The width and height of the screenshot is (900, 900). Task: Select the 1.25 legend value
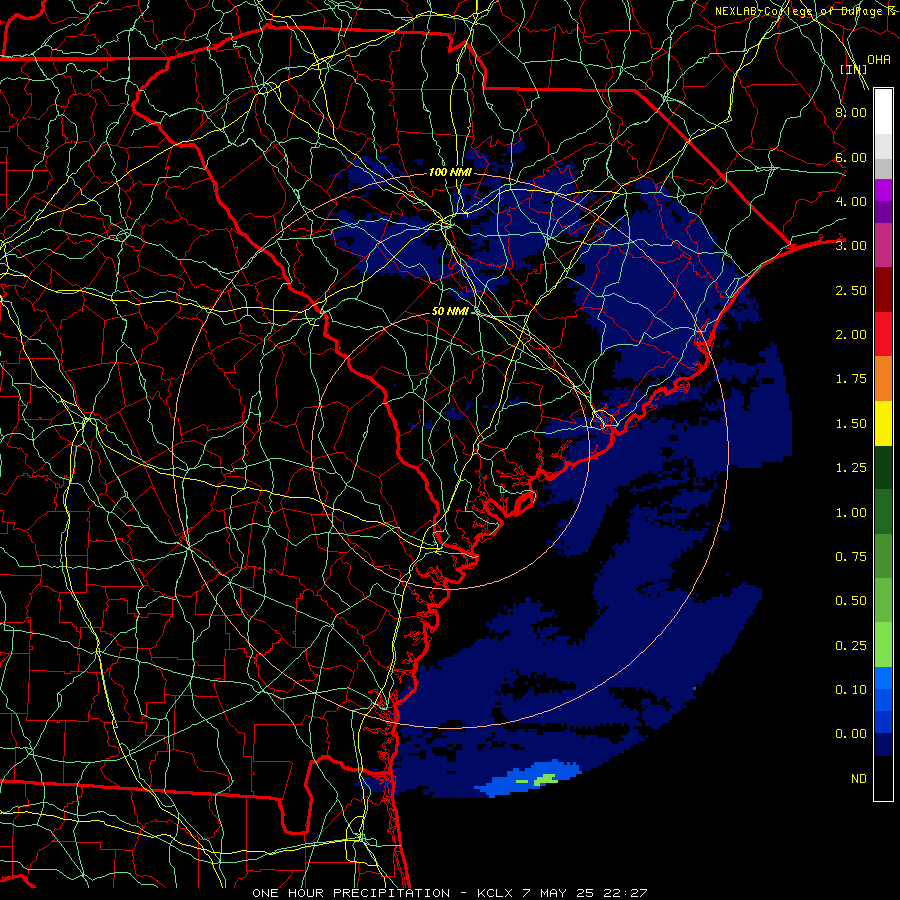851,468
